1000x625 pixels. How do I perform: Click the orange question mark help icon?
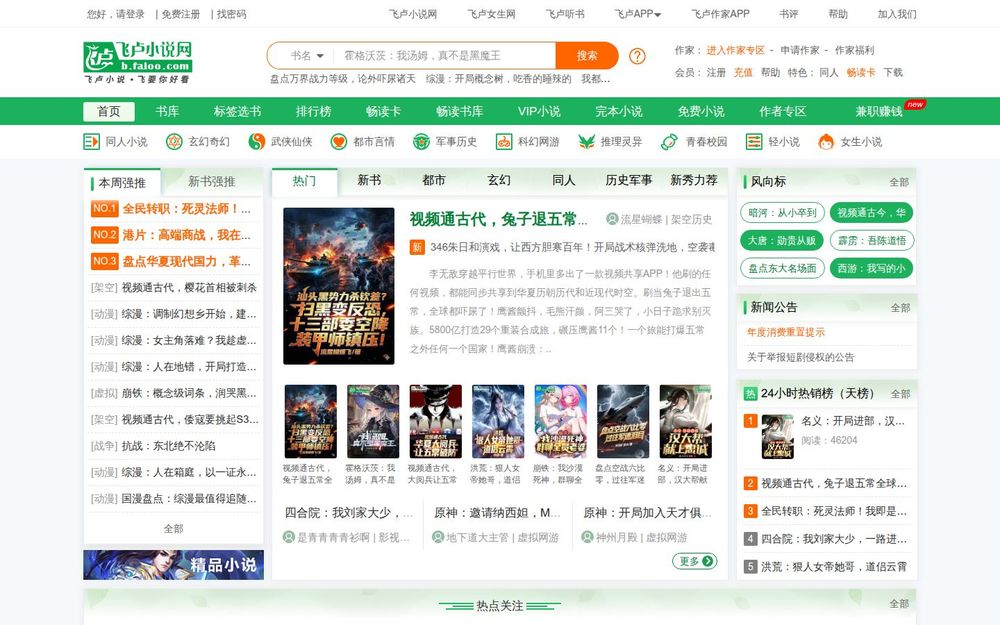point(637,56)
